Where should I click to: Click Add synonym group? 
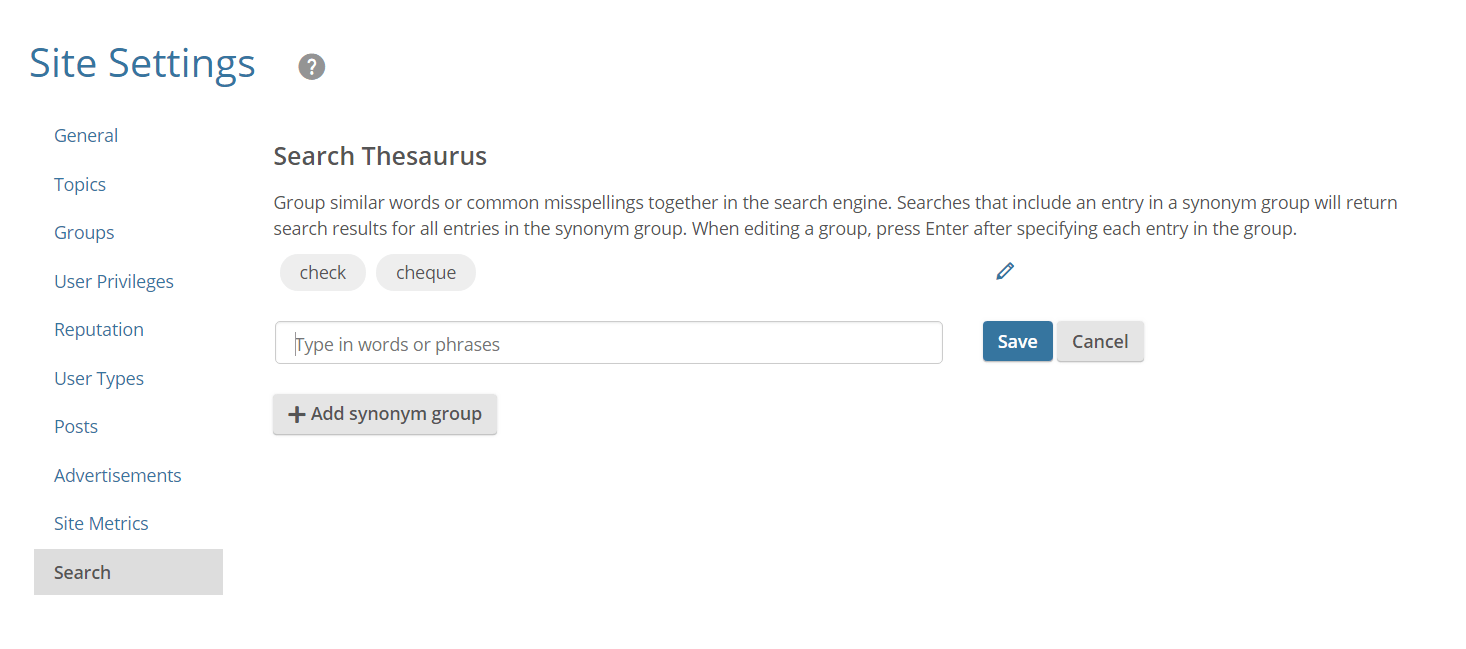tap(384, 414)
